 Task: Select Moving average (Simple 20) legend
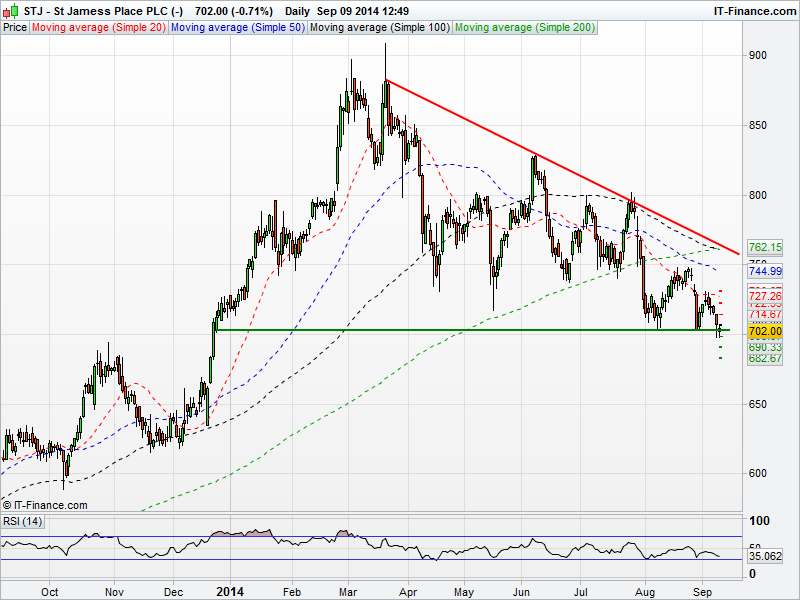tap(99, 28)
